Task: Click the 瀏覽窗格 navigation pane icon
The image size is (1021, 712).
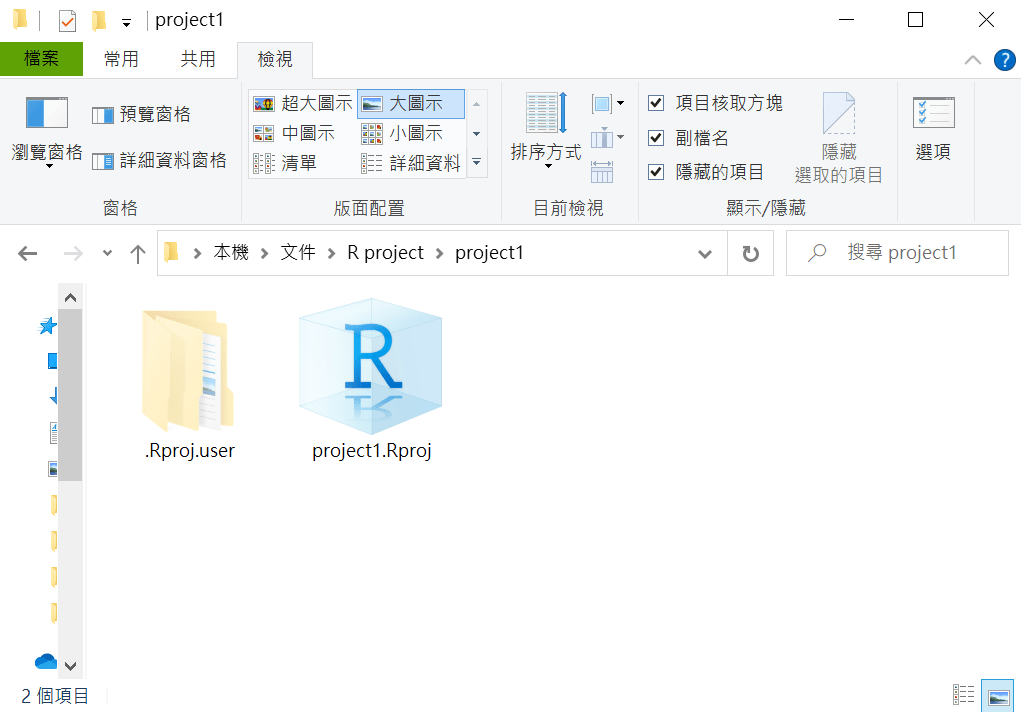Action: click(46, 114)
